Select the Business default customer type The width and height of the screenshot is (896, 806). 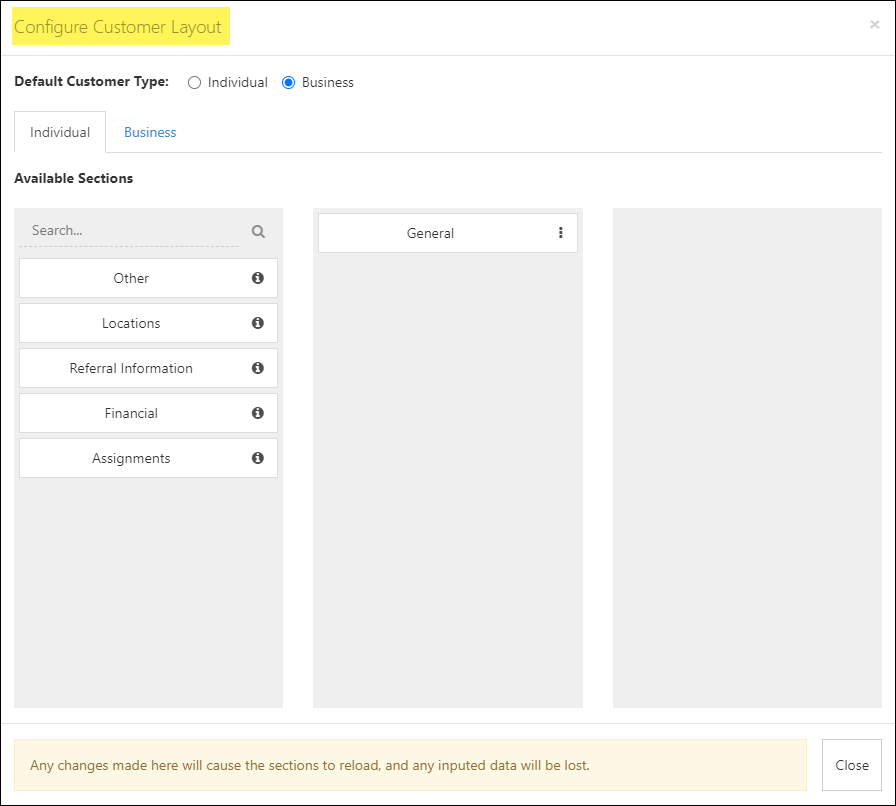(x=289, y=83)
